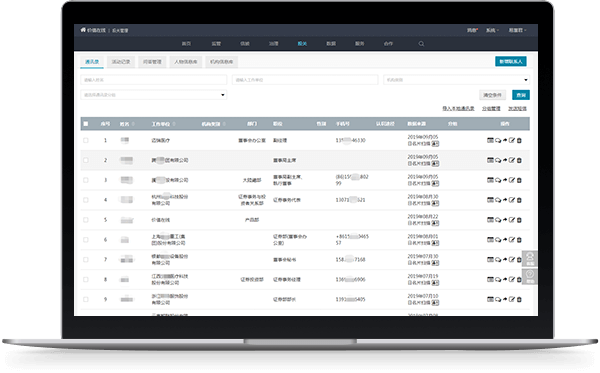Open the user account dropdown in top-right header
This screenshot has height=373, width=600.
517,30
